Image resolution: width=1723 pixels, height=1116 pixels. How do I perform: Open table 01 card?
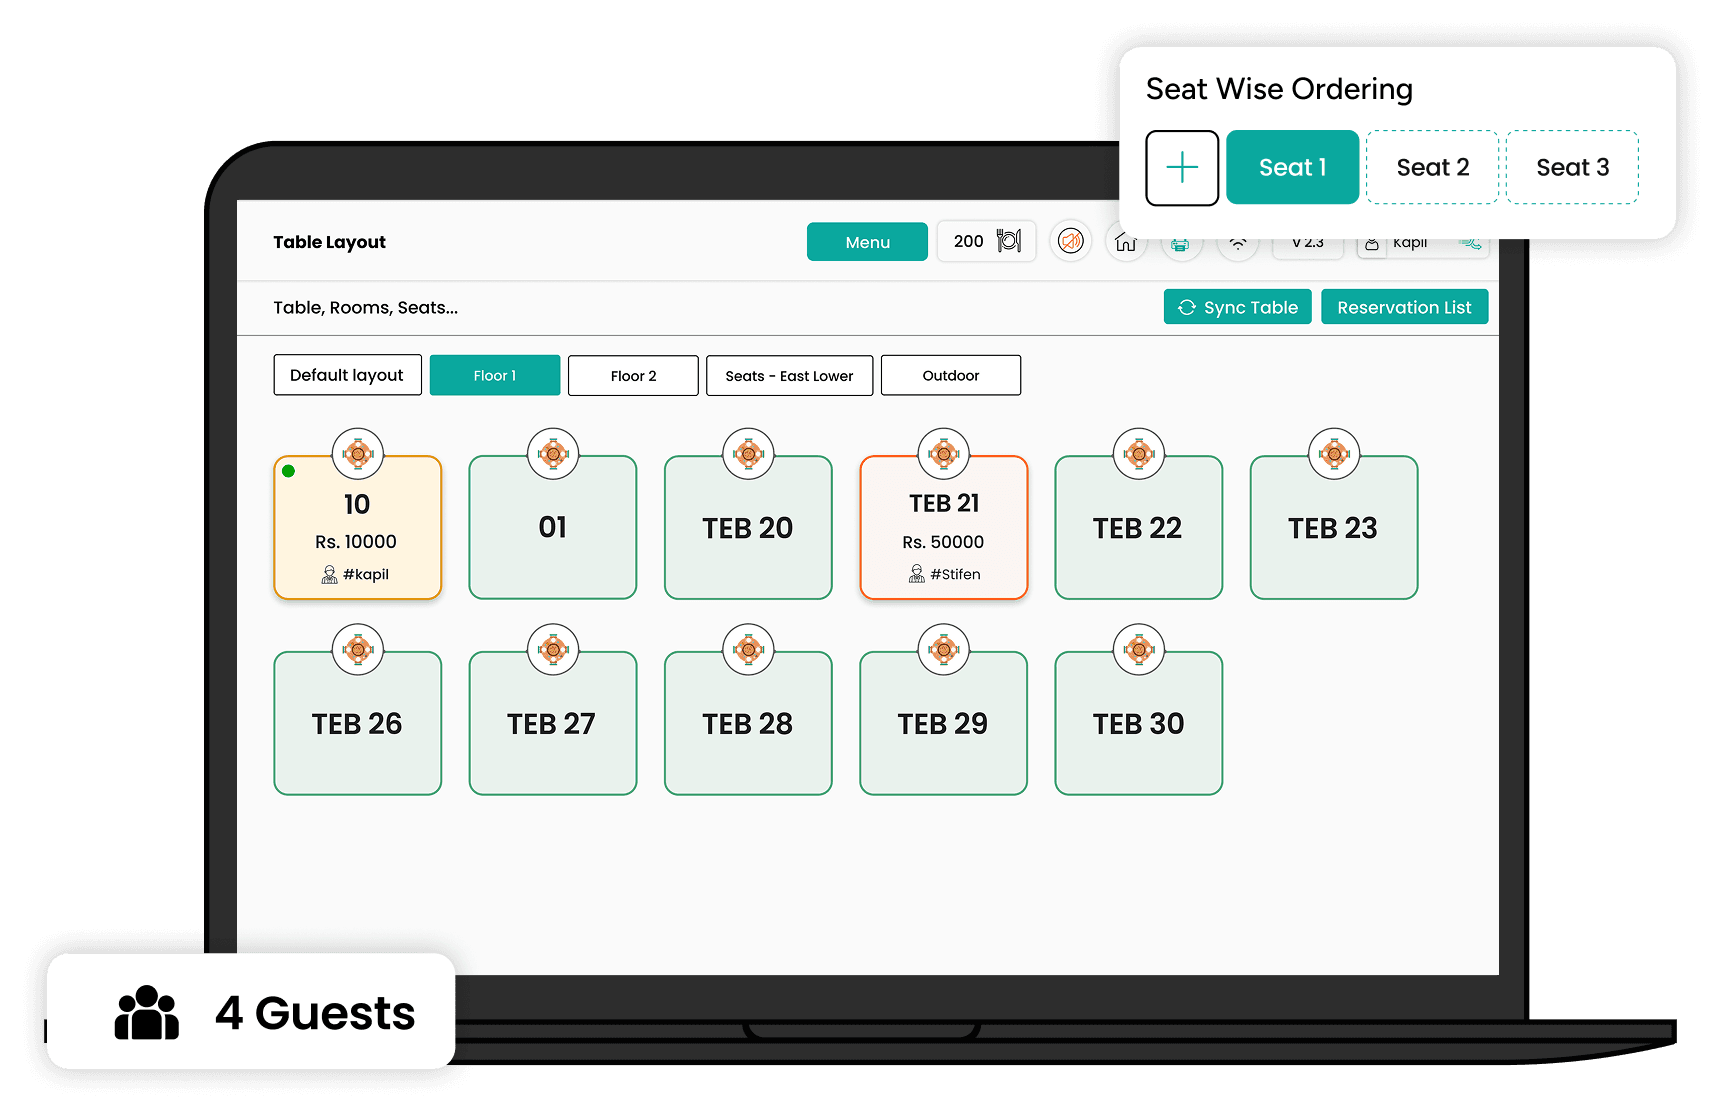click(x=553, y=528)
